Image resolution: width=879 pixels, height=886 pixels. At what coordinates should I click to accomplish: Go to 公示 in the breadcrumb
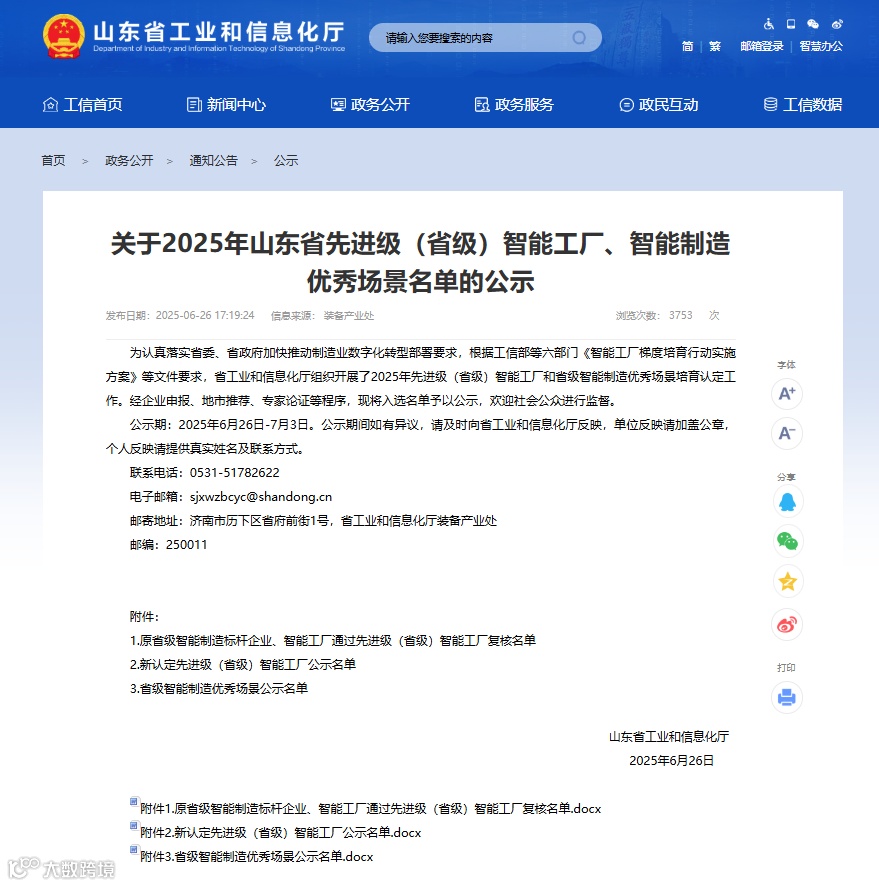point(286,160)
